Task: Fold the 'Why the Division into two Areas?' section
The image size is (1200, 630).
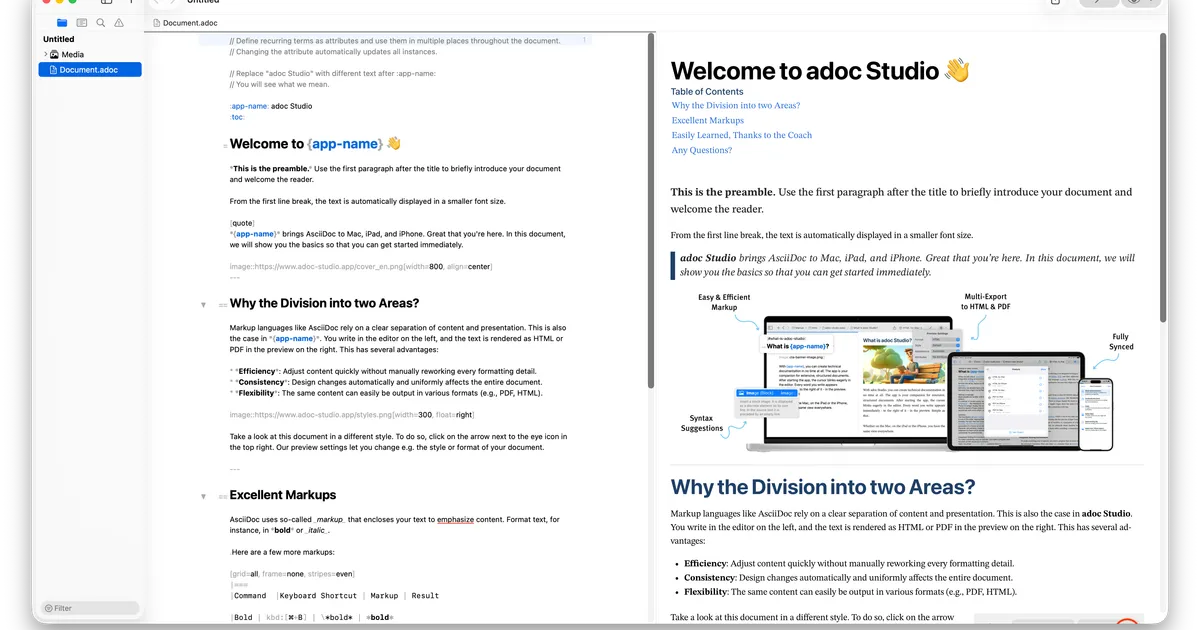Action: pos(203,304)
